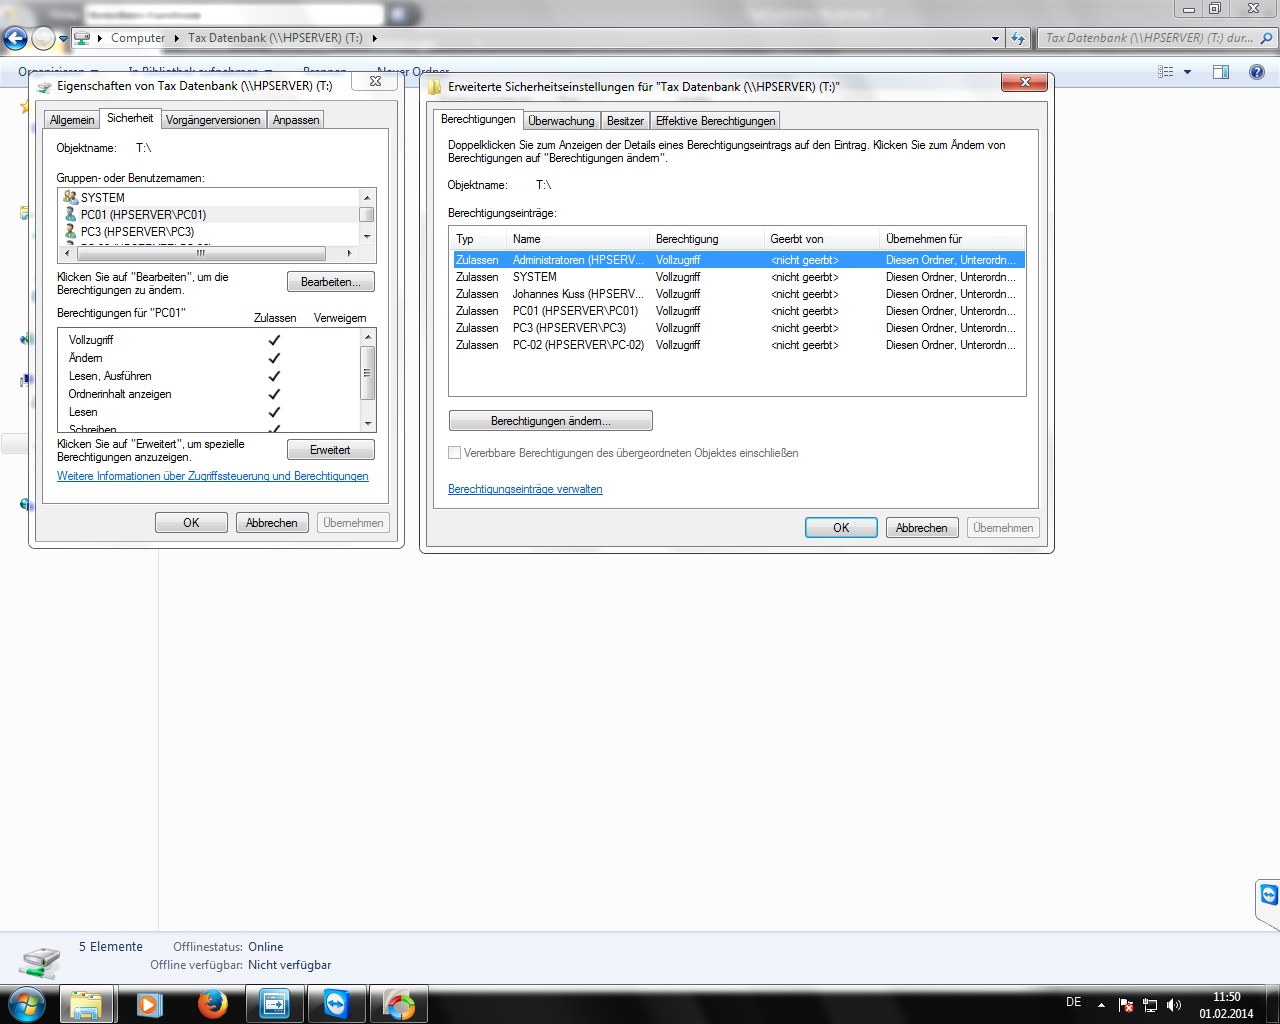Click in the Tax Datenbank search field
This screenshot has width=1280, height=1024.
pyautogui.click(x=1148, y=38)
